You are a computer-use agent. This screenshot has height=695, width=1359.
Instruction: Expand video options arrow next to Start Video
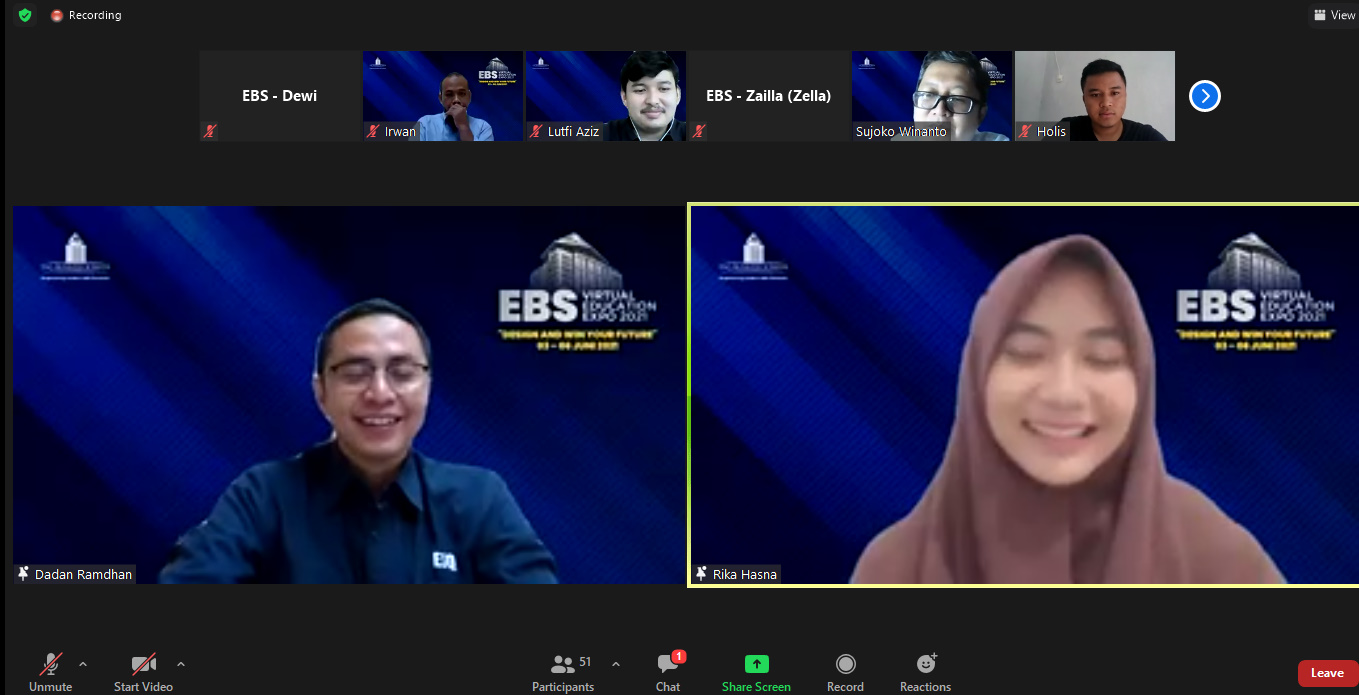[181, 663]
